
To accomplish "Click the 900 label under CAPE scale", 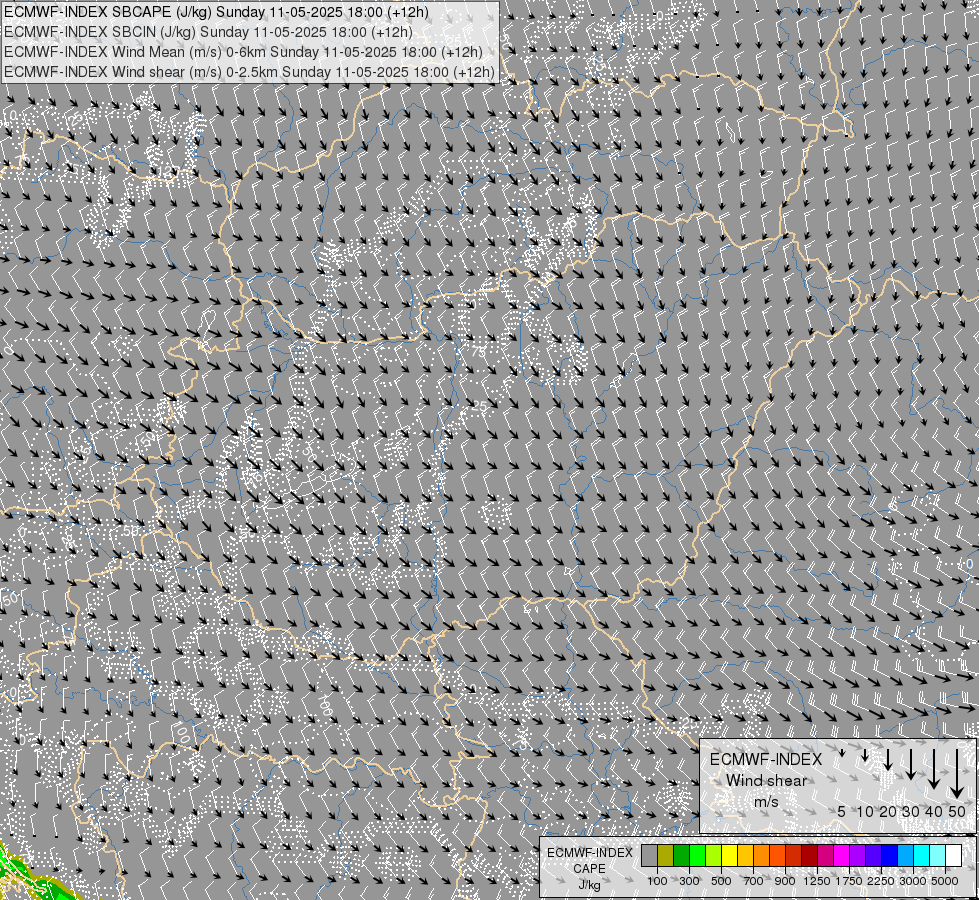I will point(785,881).
